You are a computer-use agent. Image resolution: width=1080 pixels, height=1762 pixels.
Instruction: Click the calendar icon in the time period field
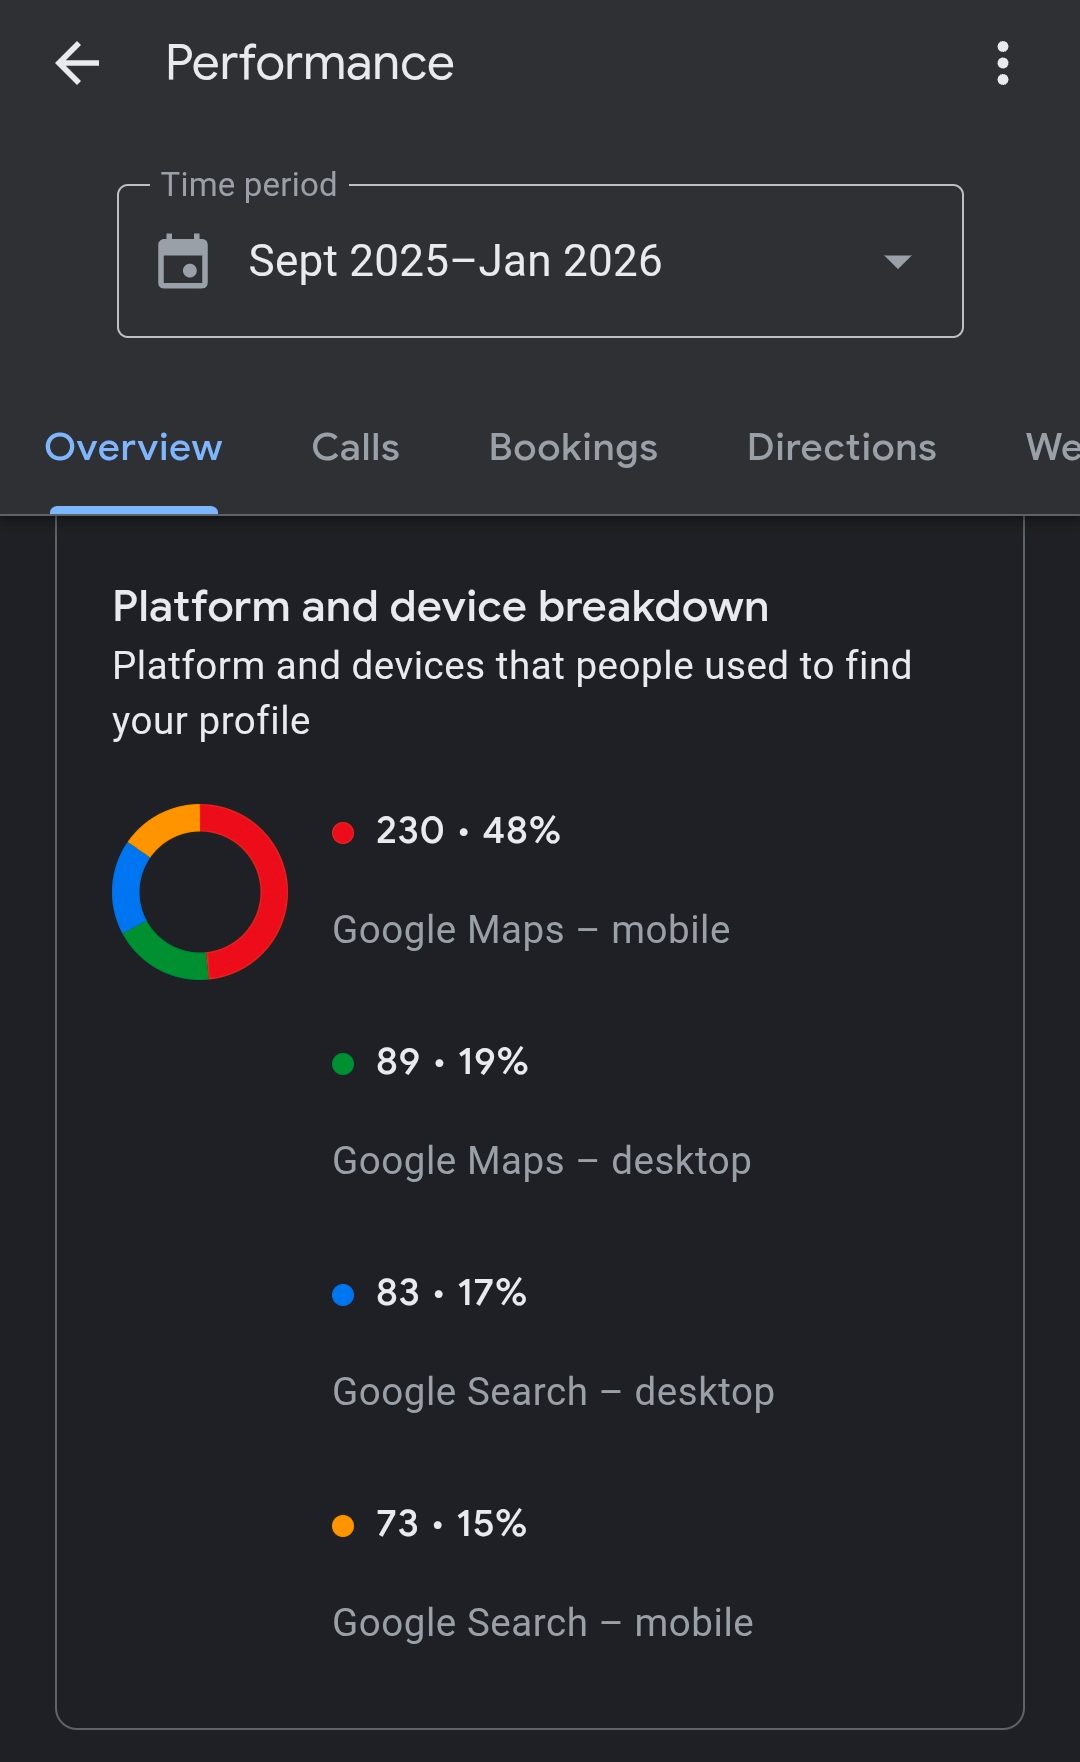tap(185, 260)
